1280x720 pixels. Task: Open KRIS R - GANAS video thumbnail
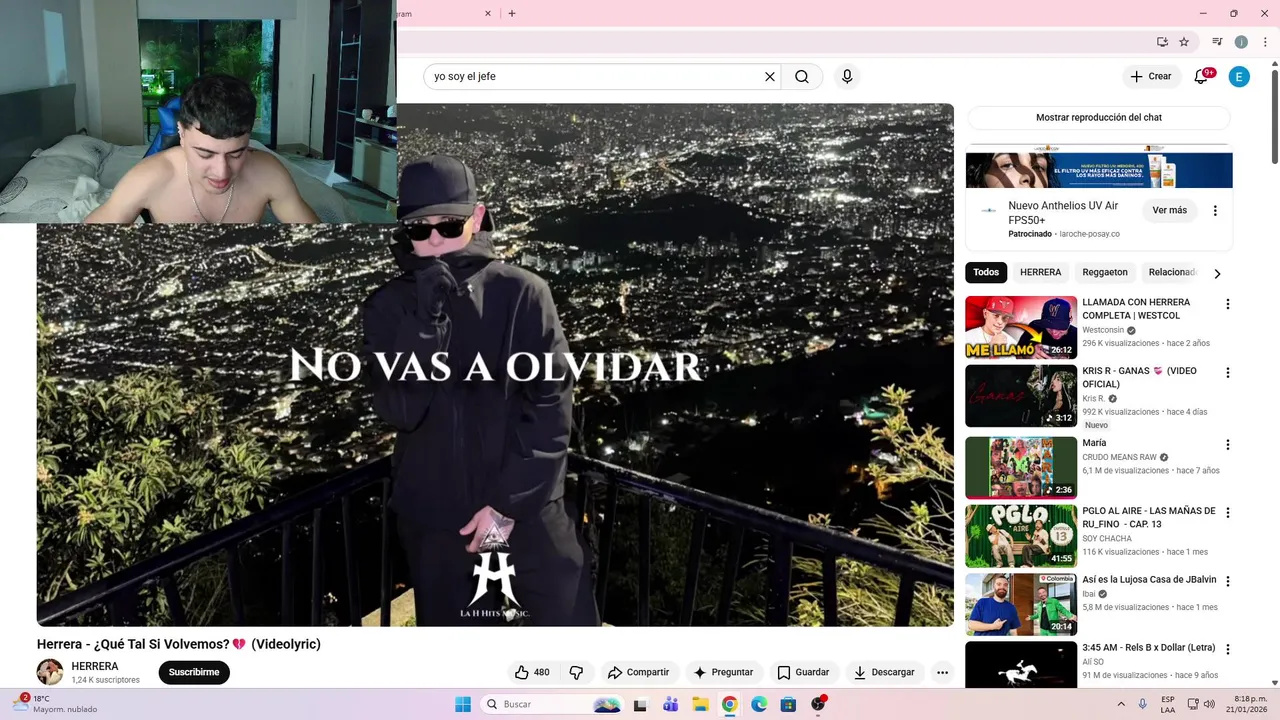pyautogui.click(x=1021, y=396)
